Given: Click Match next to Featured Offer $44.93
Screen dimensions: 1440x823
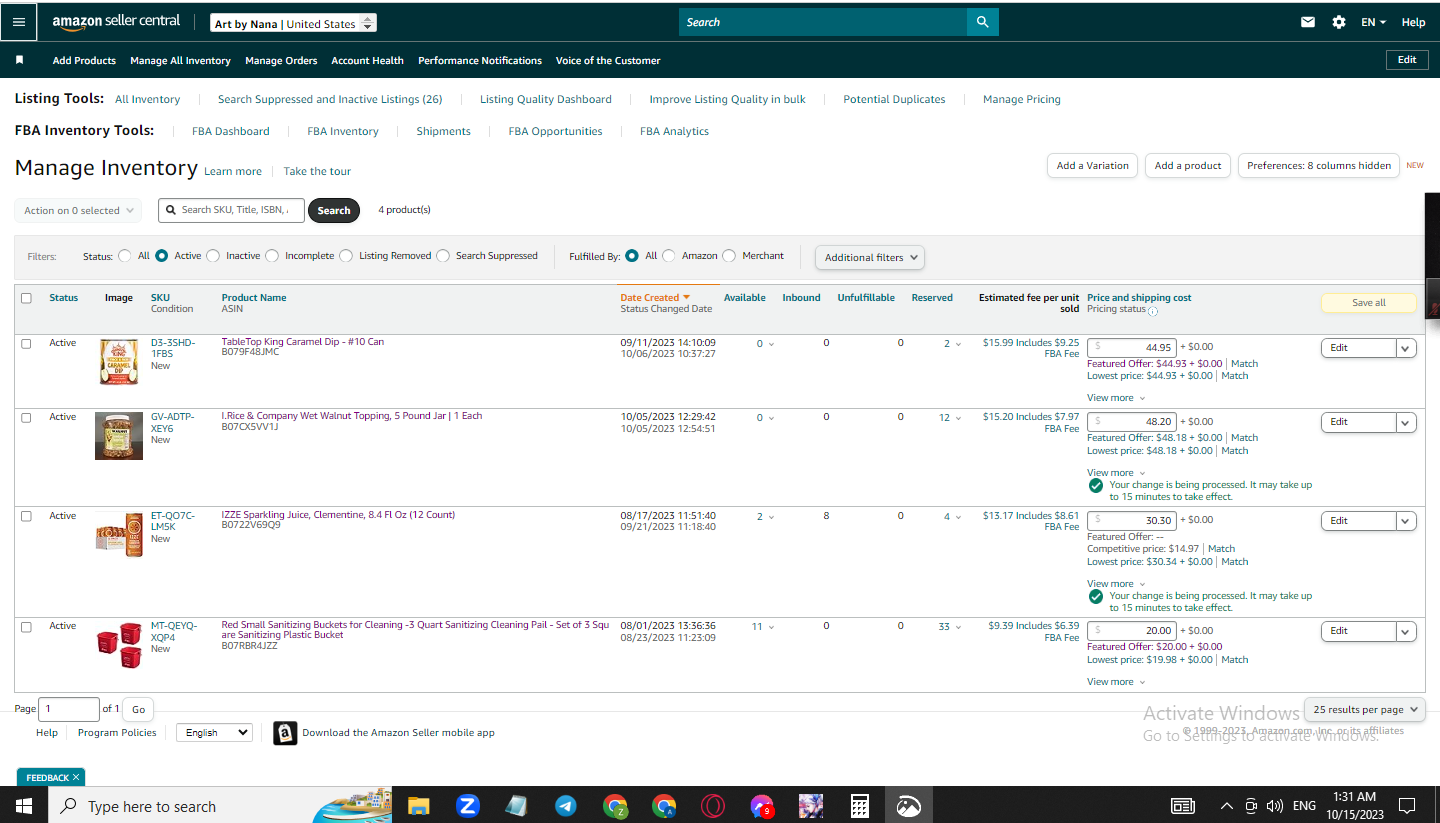Looking at the screenshot, I should [x=1244, y=364].
